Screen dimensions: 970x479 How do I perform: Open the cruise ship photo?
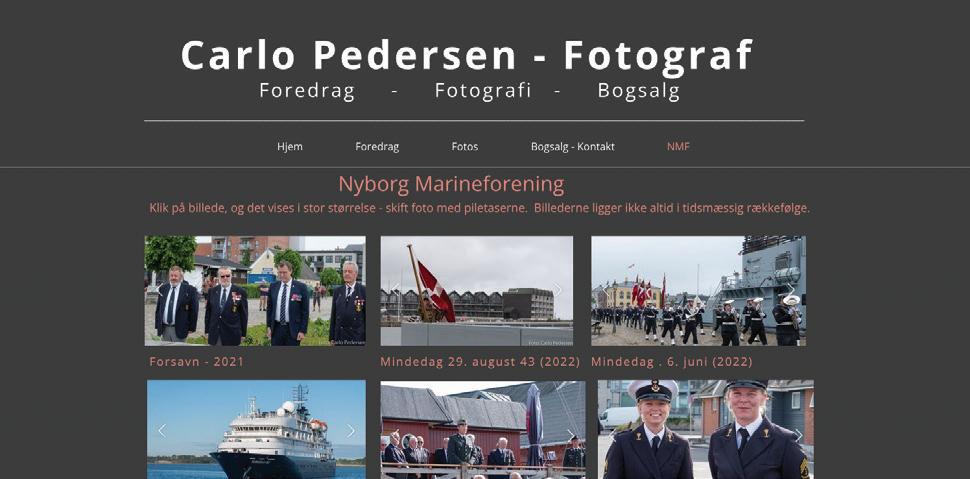pos(256,429)
